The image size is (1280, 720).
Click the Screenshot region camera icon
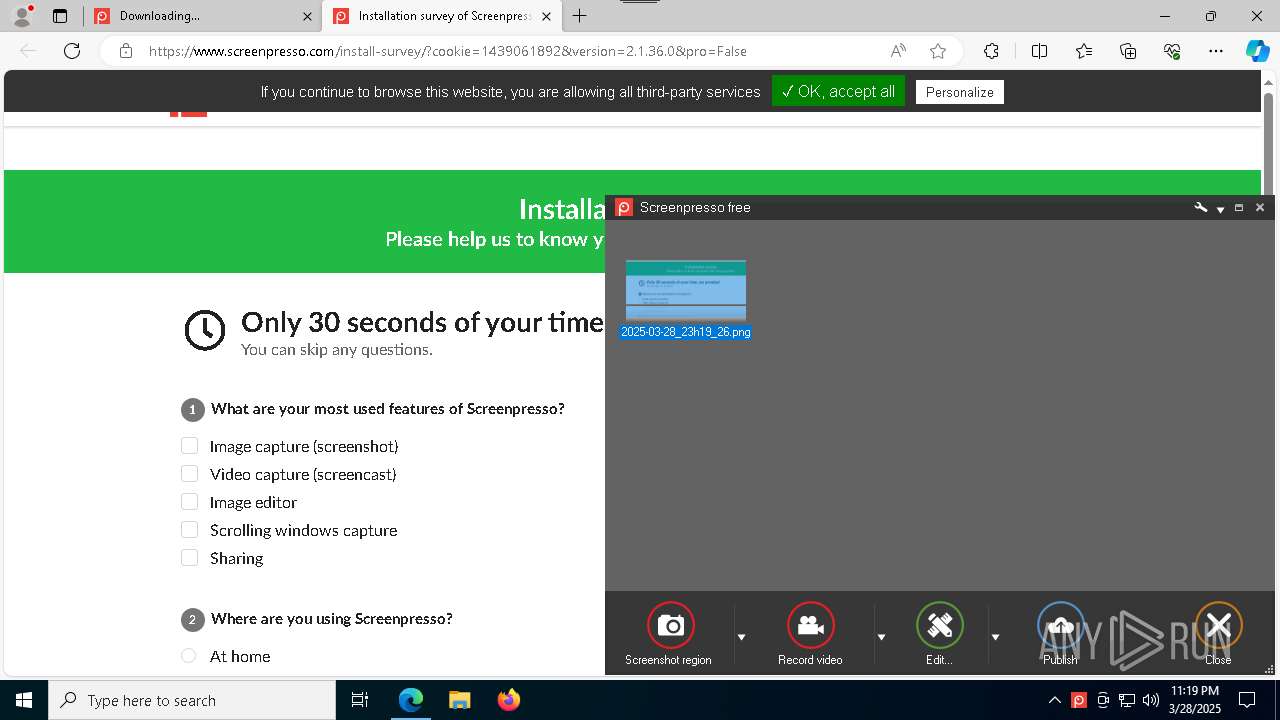coord(670,625)
